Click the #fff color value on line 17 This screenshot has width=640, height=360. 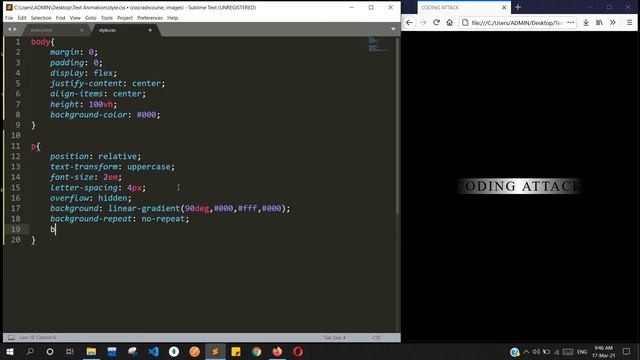pos(247,208)
